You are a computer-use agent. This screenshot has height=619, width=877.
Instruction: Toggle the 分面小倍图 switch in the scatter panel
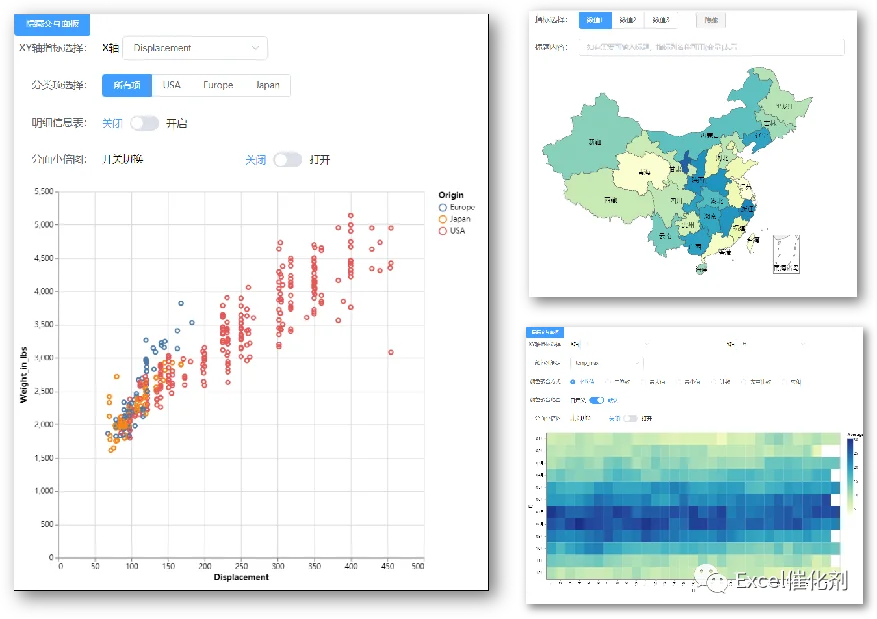point(287,160)
